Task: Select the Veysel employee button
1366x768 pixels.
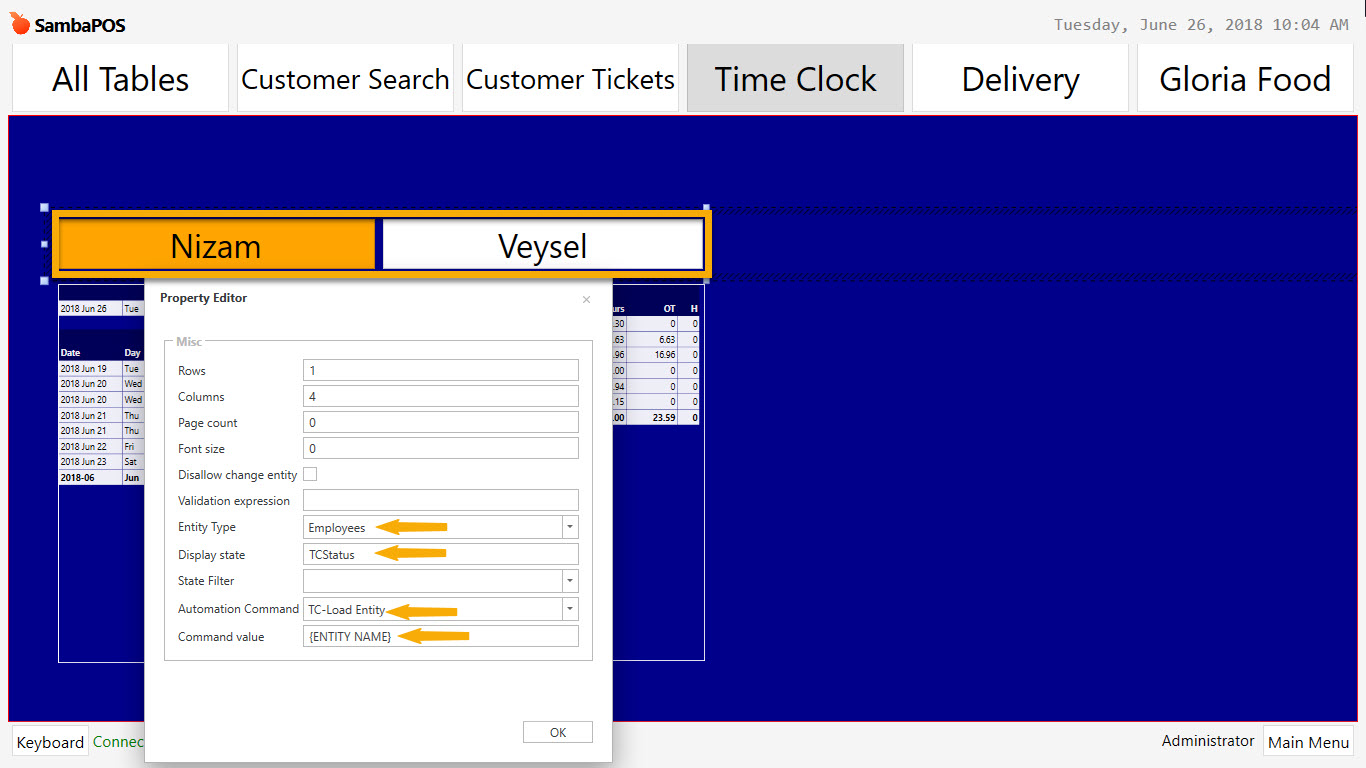Action: (x=543, y=243)
